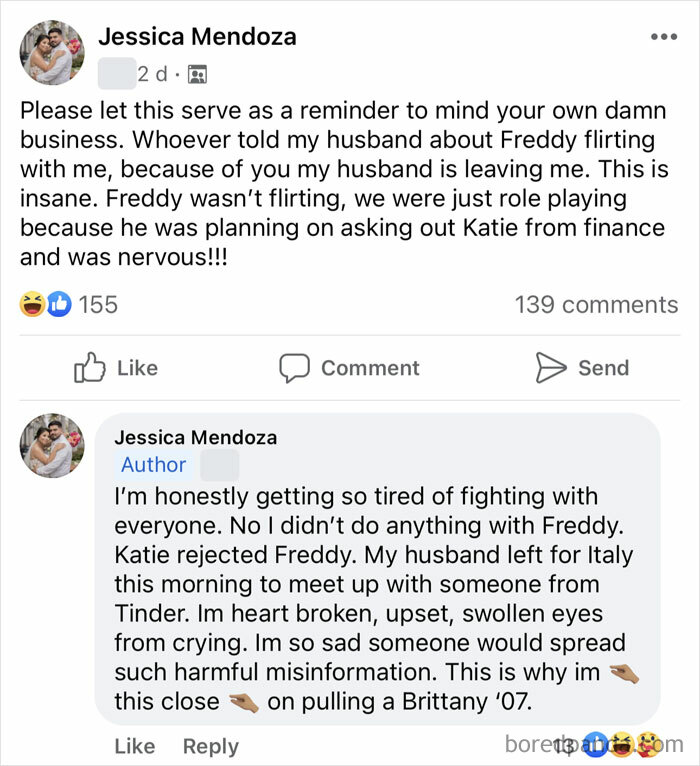Viewport: 700px width, 766px height.
Task: Click the audience icon next to 2 d
Action: pos(197,74)
